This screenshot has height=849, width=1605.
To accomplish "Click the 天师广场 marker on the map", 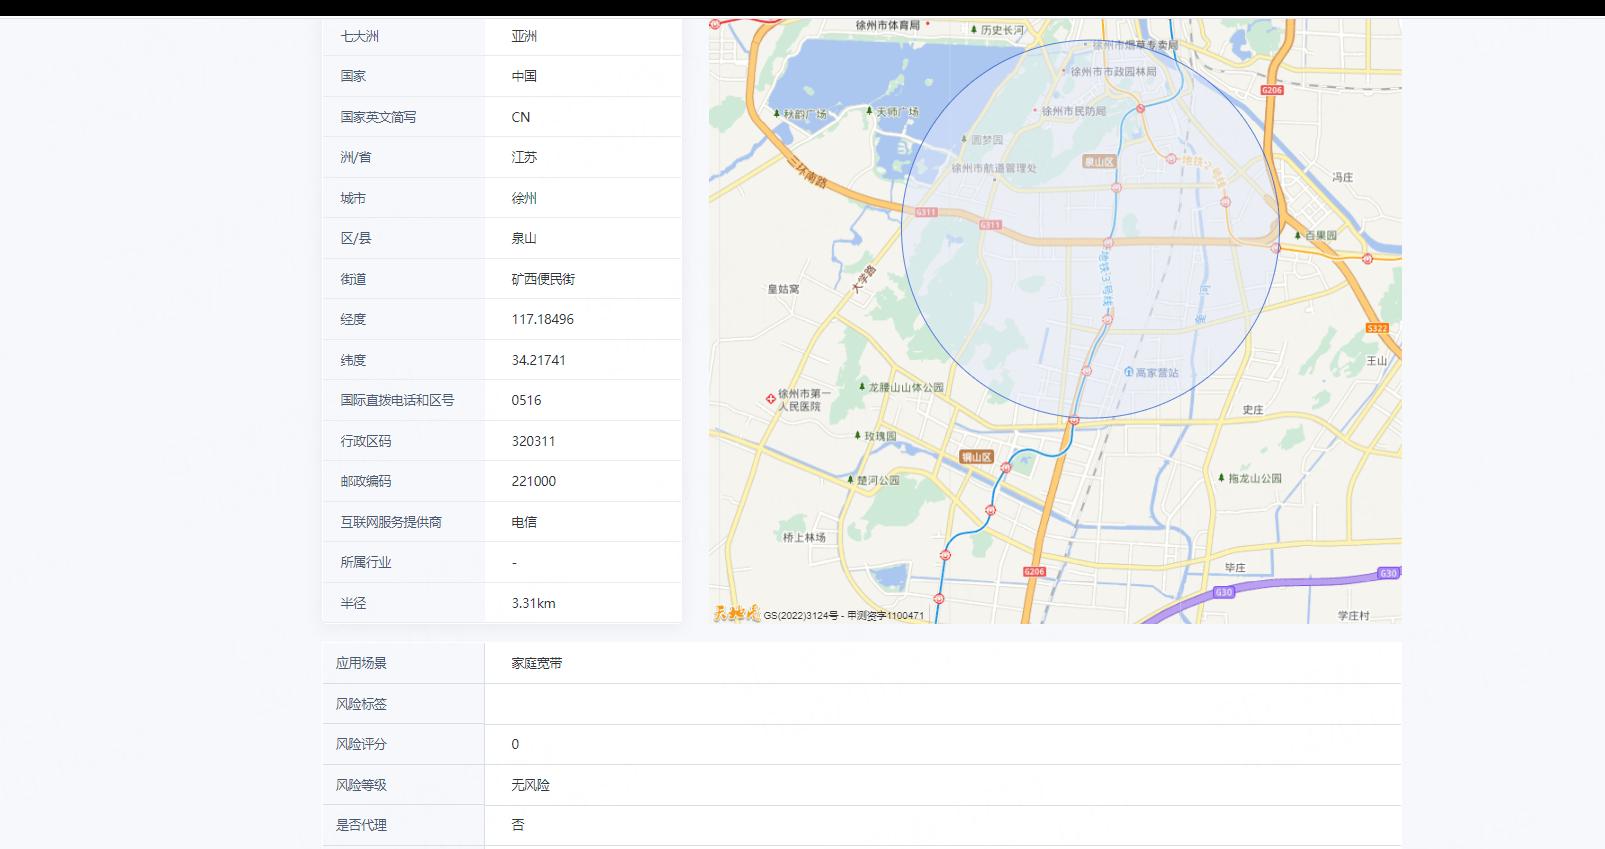I will 869,112.
